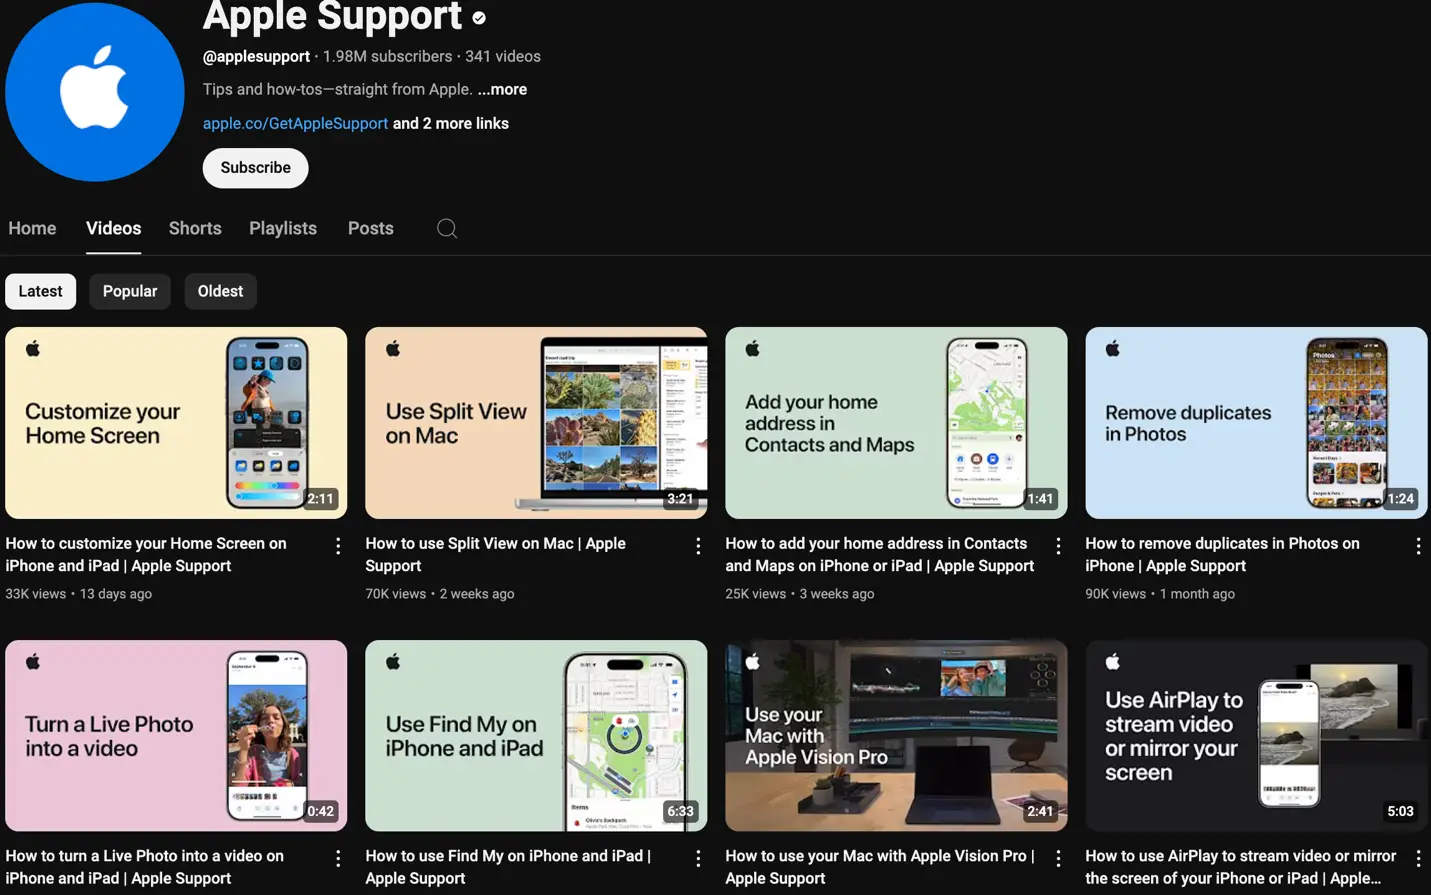Open 'How to add your home address' title

tap(879, 555)
